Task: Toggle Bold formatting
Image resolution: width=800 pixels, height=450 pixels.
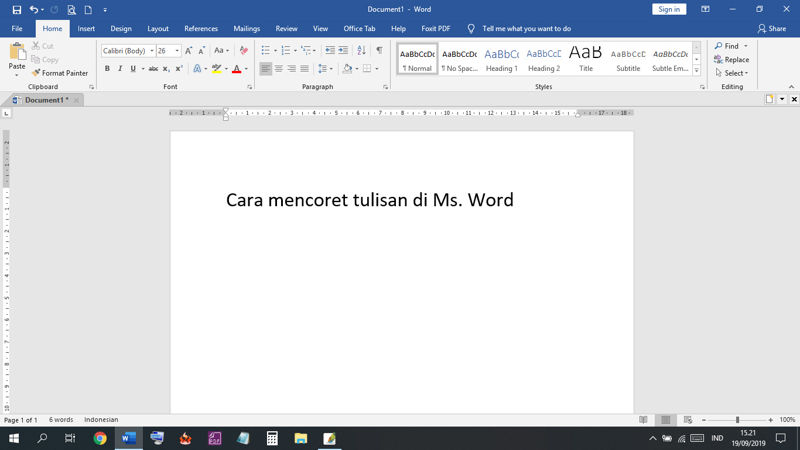Action: tap(107, 68)
